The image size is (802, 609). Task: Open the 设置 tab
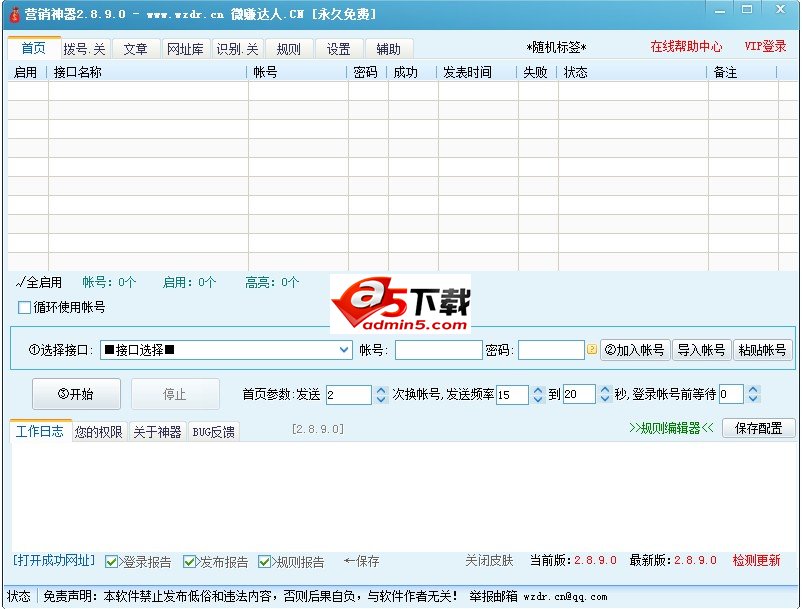coord(339,49)
